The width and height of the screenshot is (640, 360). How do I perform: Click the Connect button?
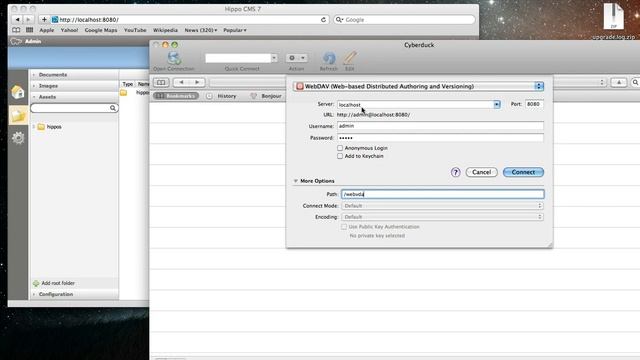[523, 172]
